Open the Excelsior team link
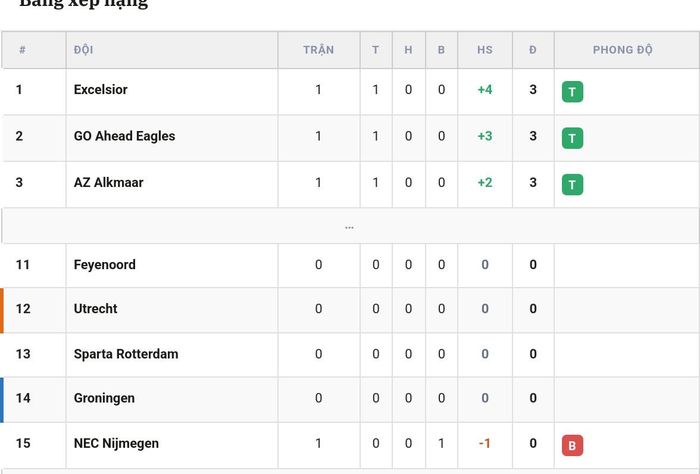This screenshot has height=474, width=700. pyautogui.click(x=100, y=90)
